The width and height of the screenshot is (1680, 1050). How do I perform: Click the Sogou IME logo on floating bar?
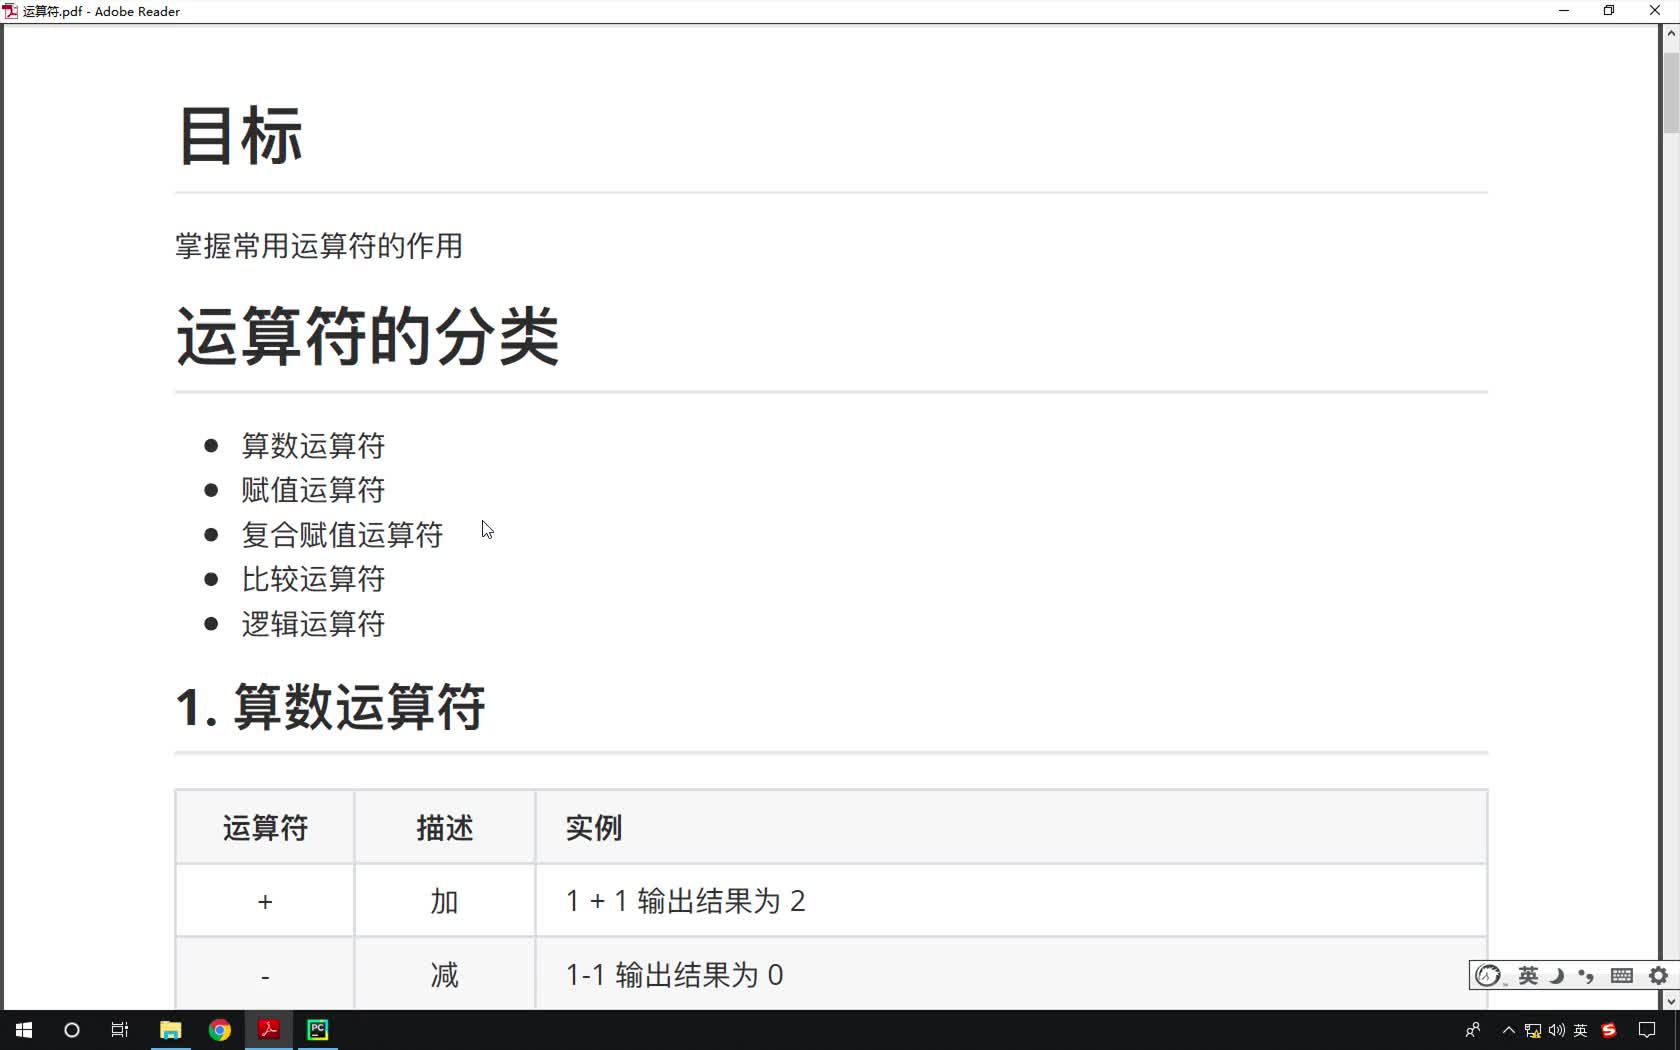coord(1488,976)
